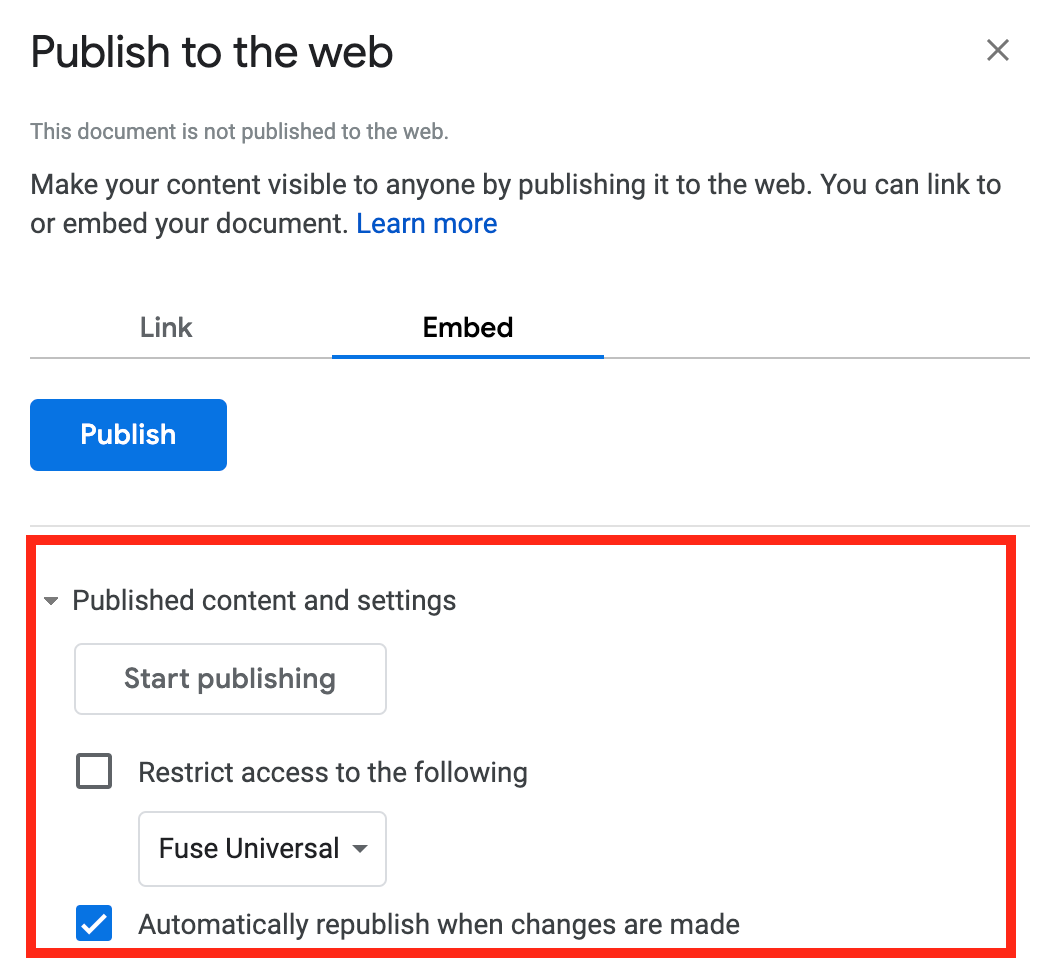Click 'Automatically republish when changes are made' text

(438, 924)
